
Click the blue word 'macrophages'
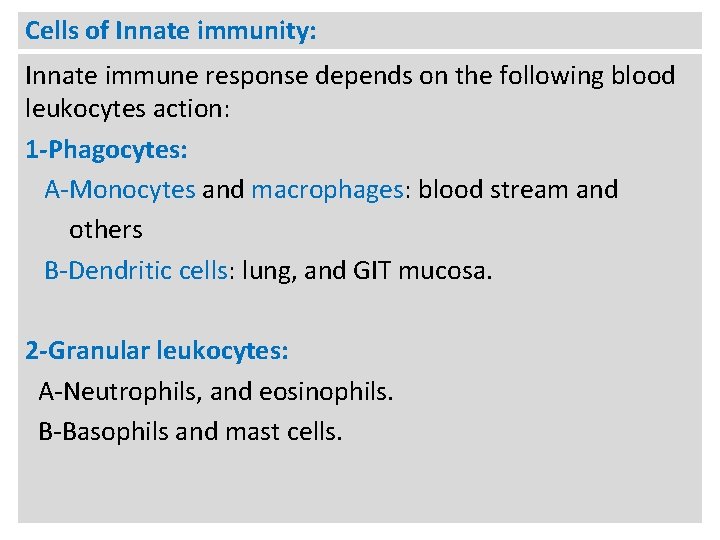(x=327, y=190)
